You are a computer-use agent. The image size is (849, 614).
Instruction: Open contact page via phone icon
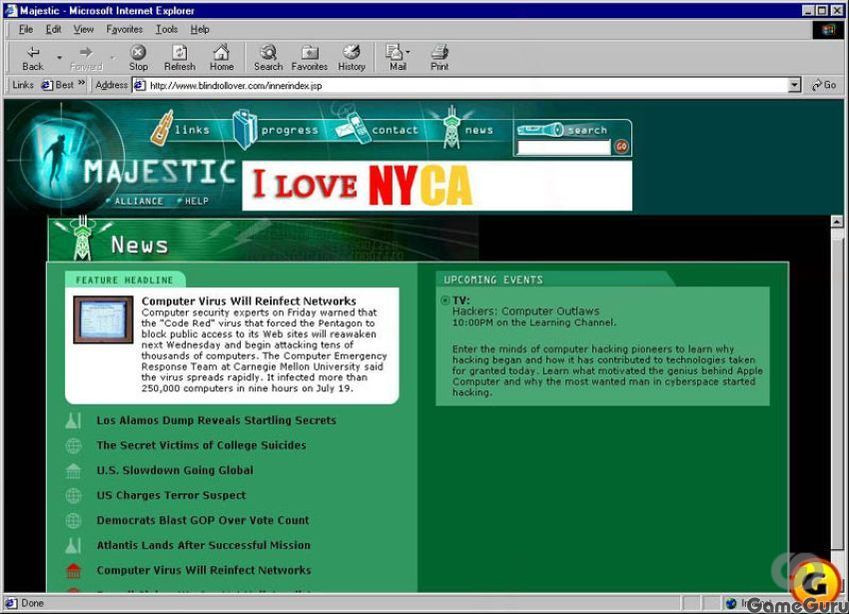353,128
